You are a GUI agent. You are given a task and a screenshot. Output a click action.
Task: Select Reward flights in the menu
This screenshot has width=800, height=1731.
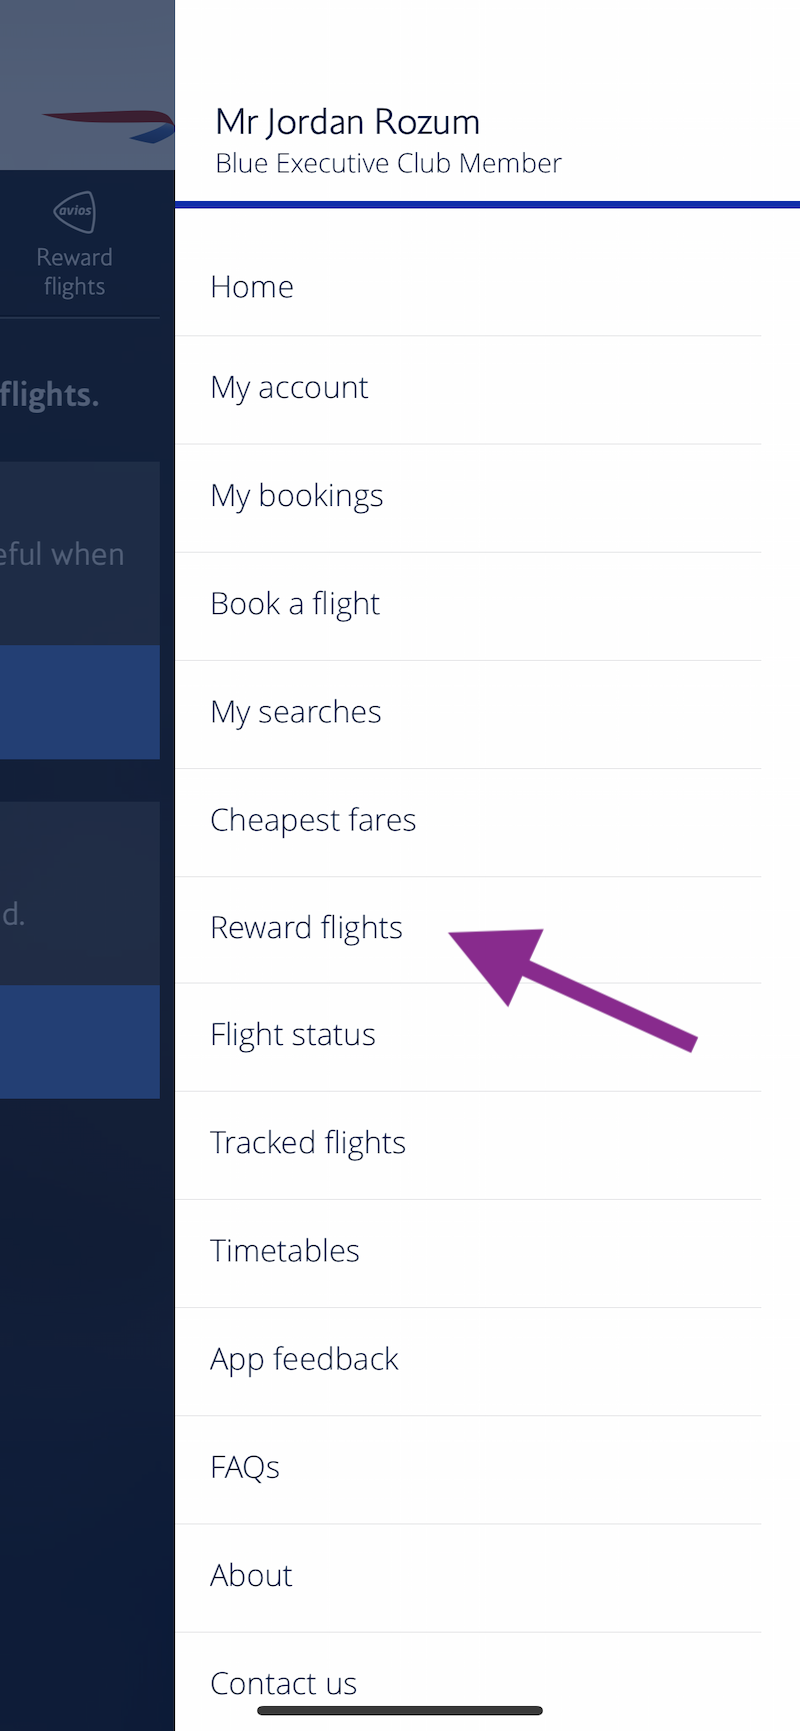[468, 929]
